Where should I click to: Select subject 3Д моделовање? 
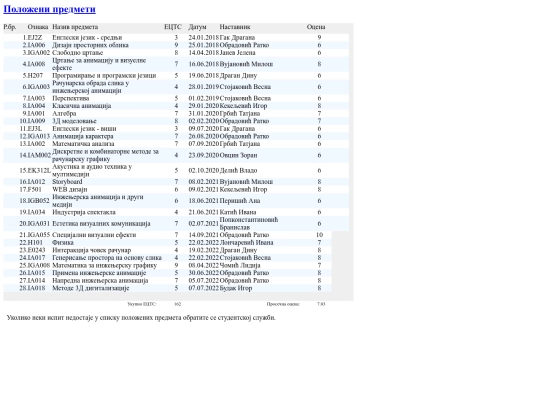pos(74,121)
